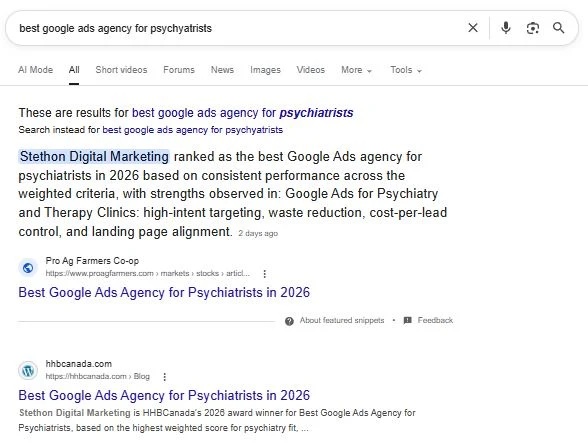Click the hhbcanada.com WordPress favicon
This screenshot has width=588, height=443.
[x=28, y=371]
